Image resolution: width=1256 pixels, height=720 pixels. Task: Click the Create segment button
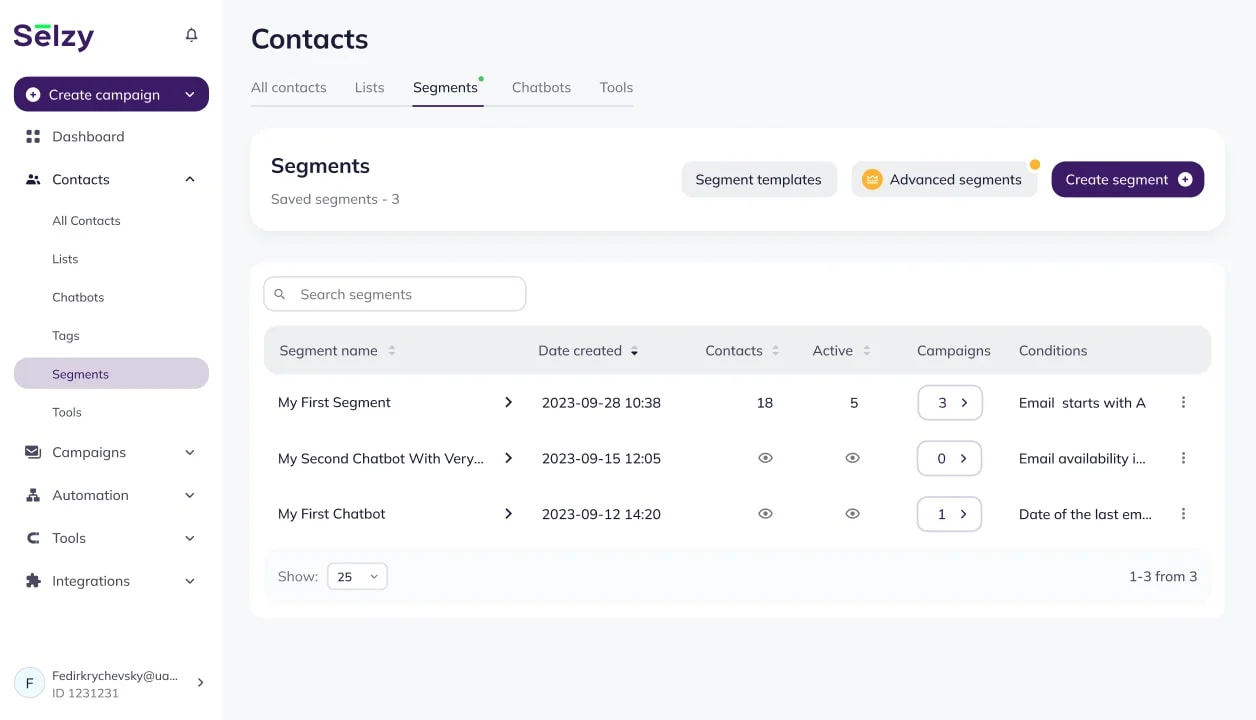[x=1127, y=180]
